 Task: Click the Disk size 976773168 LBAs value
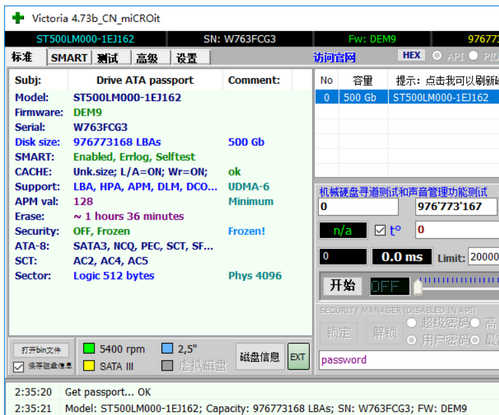pyautogui.click(x=117, y=142)
